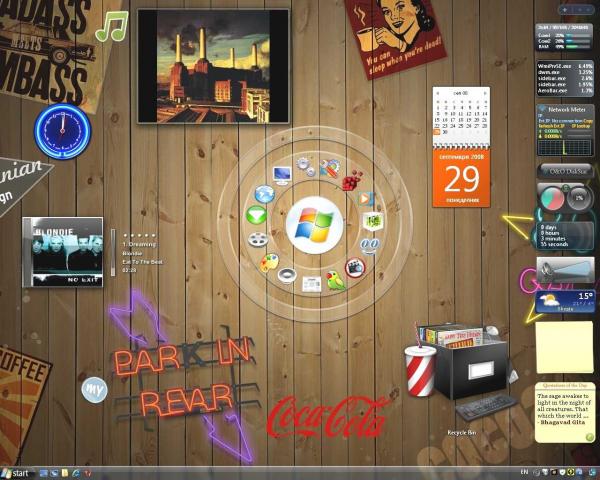This screenshot has width=600, height=480.
Task: Select date 15 in the calendar grid
Action: coord(437,120)
